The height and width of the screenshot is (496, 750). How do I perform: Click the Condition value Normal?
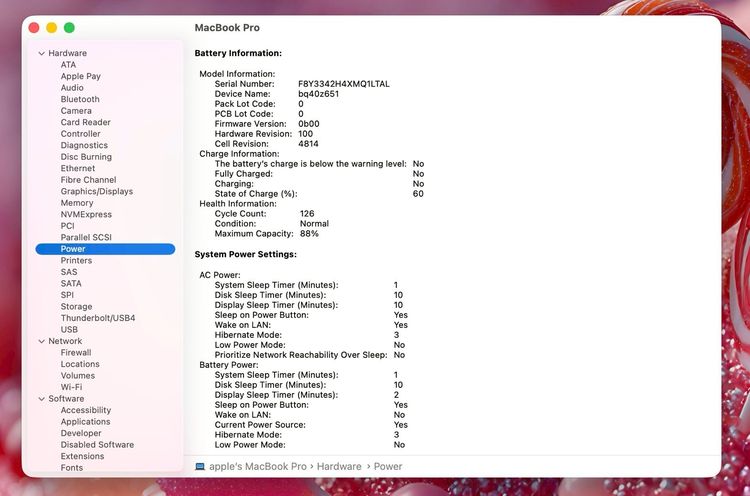click(x=314, y=224)
